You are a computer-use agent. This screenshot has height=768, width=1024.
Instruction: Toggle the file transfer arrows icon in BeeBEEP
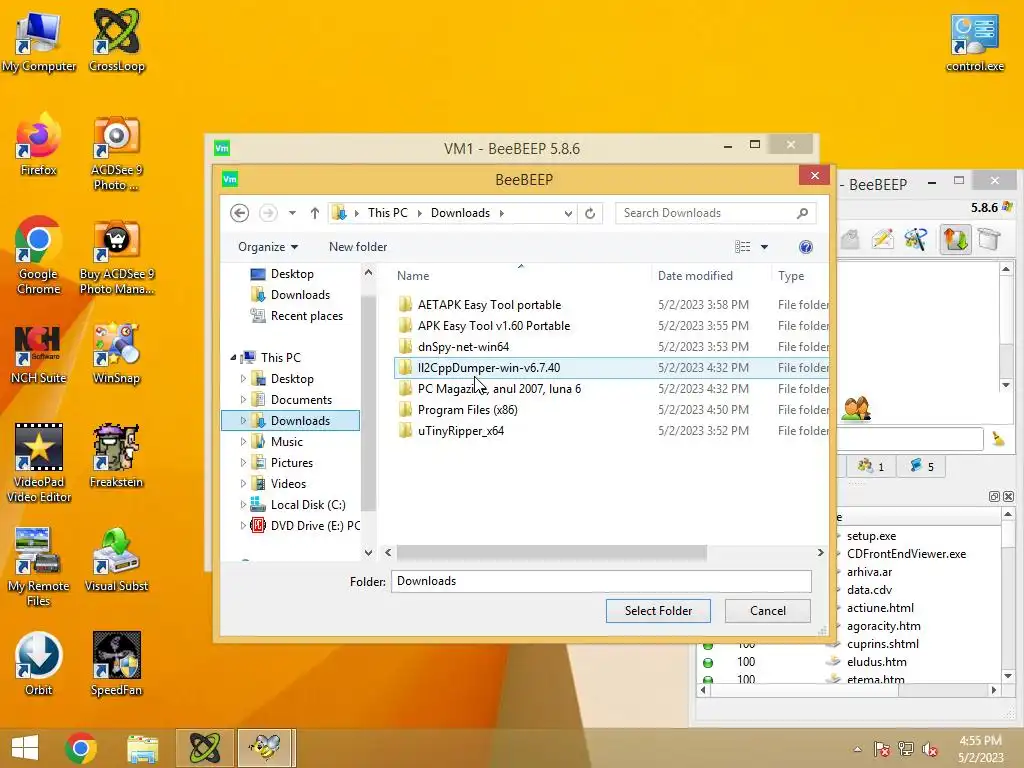[955, 239]
